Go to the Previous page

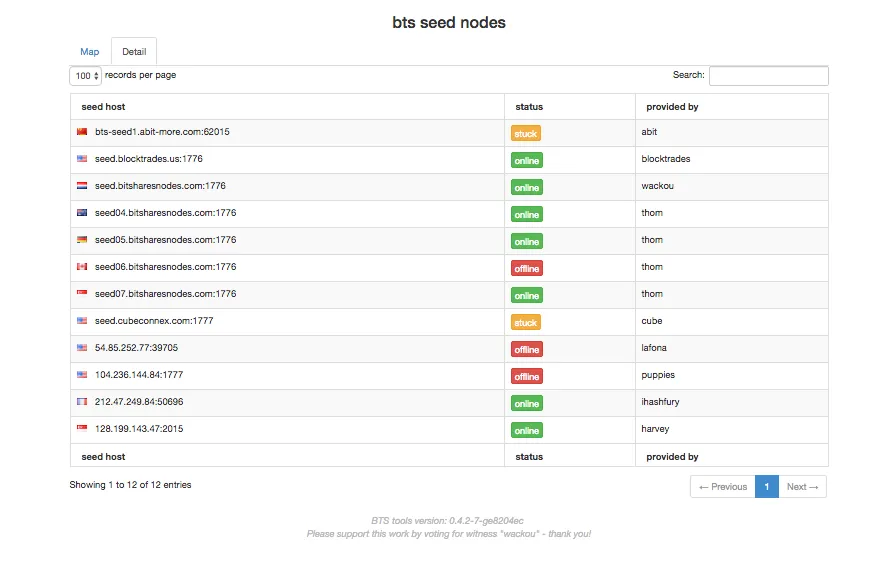[x=723, y=487]
